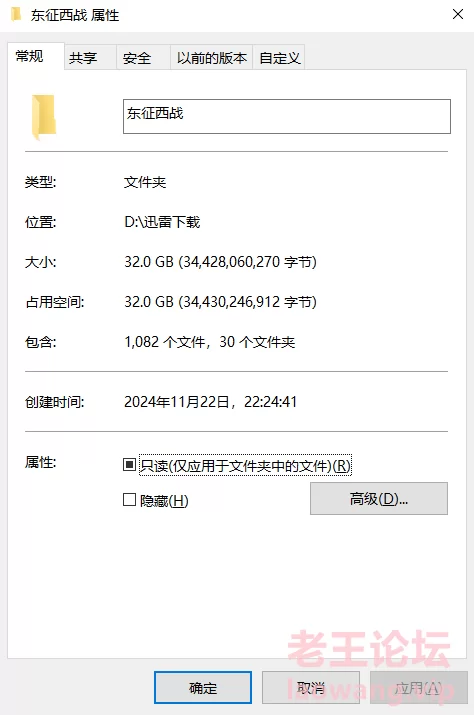This screenshot has height=715, width=474.
Task: Click the large folder icon in properties
Action: [44, 117]
